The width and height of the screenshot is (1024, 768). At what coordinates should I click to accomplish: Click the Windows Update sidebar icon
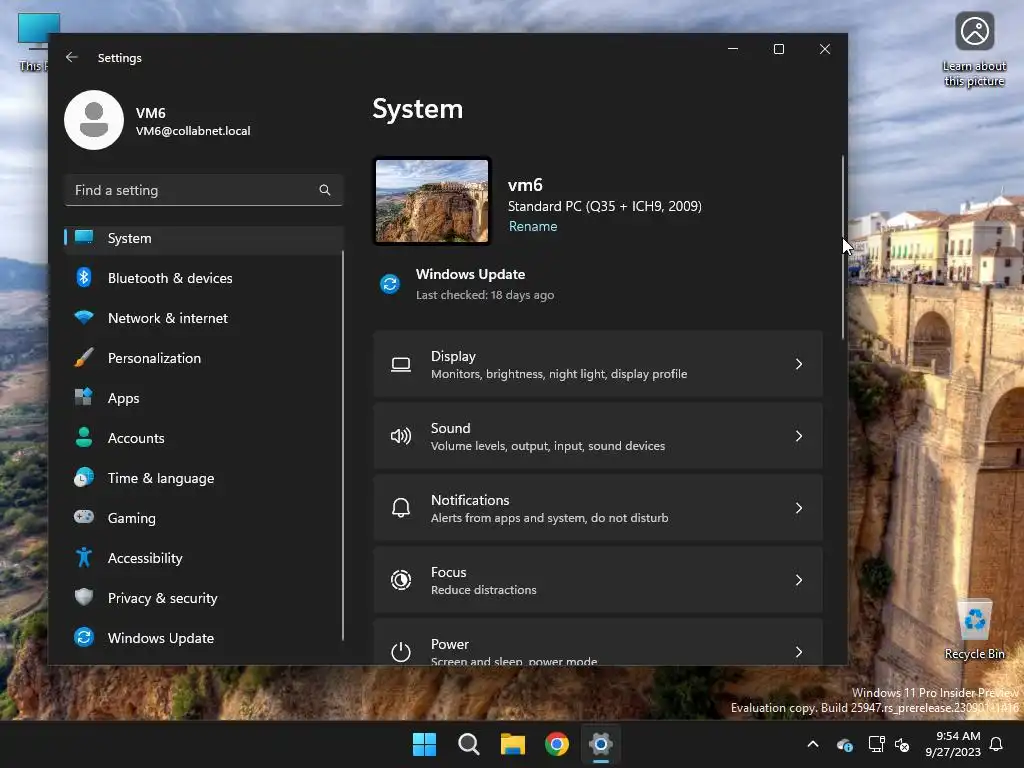[x=84, y=637]
